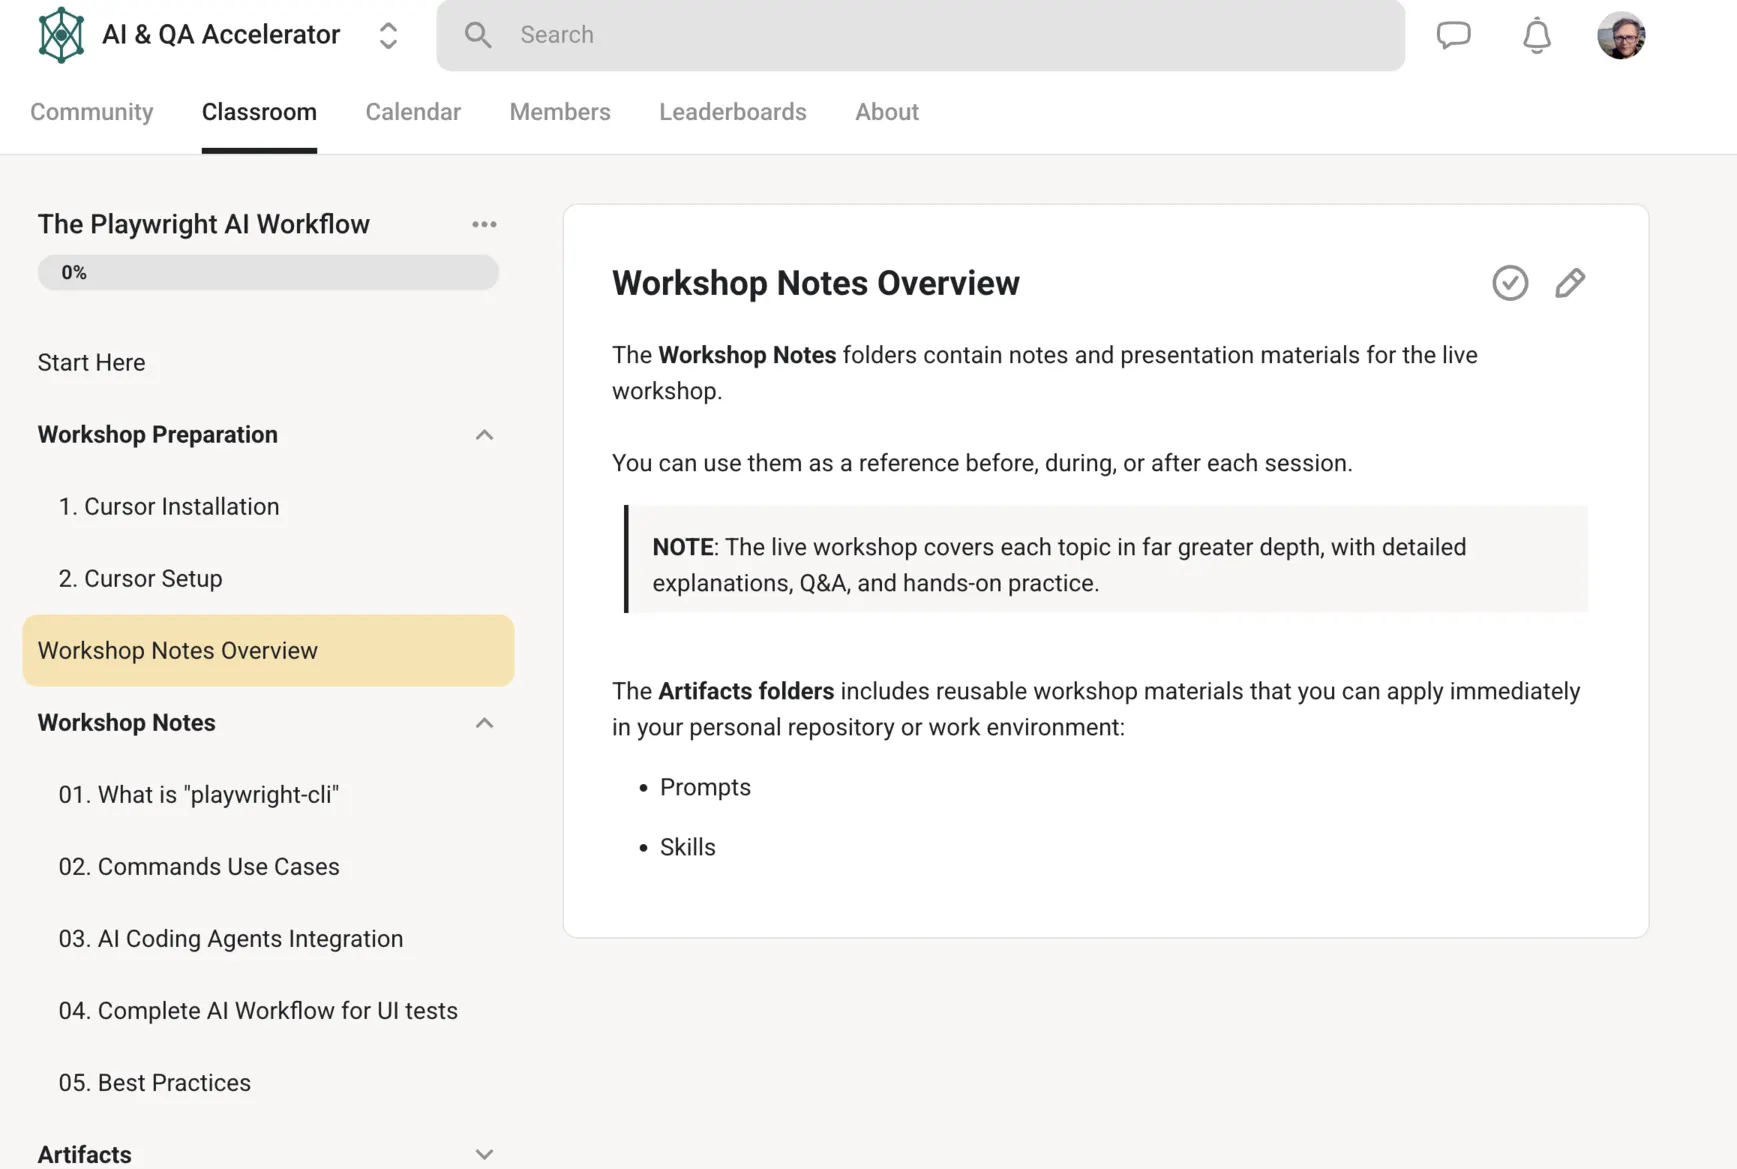Screen dimensions: 1737x1169
Task: Open lesson 05. Best Practices
Action: pyautogui.click(x=155, y=1083)
